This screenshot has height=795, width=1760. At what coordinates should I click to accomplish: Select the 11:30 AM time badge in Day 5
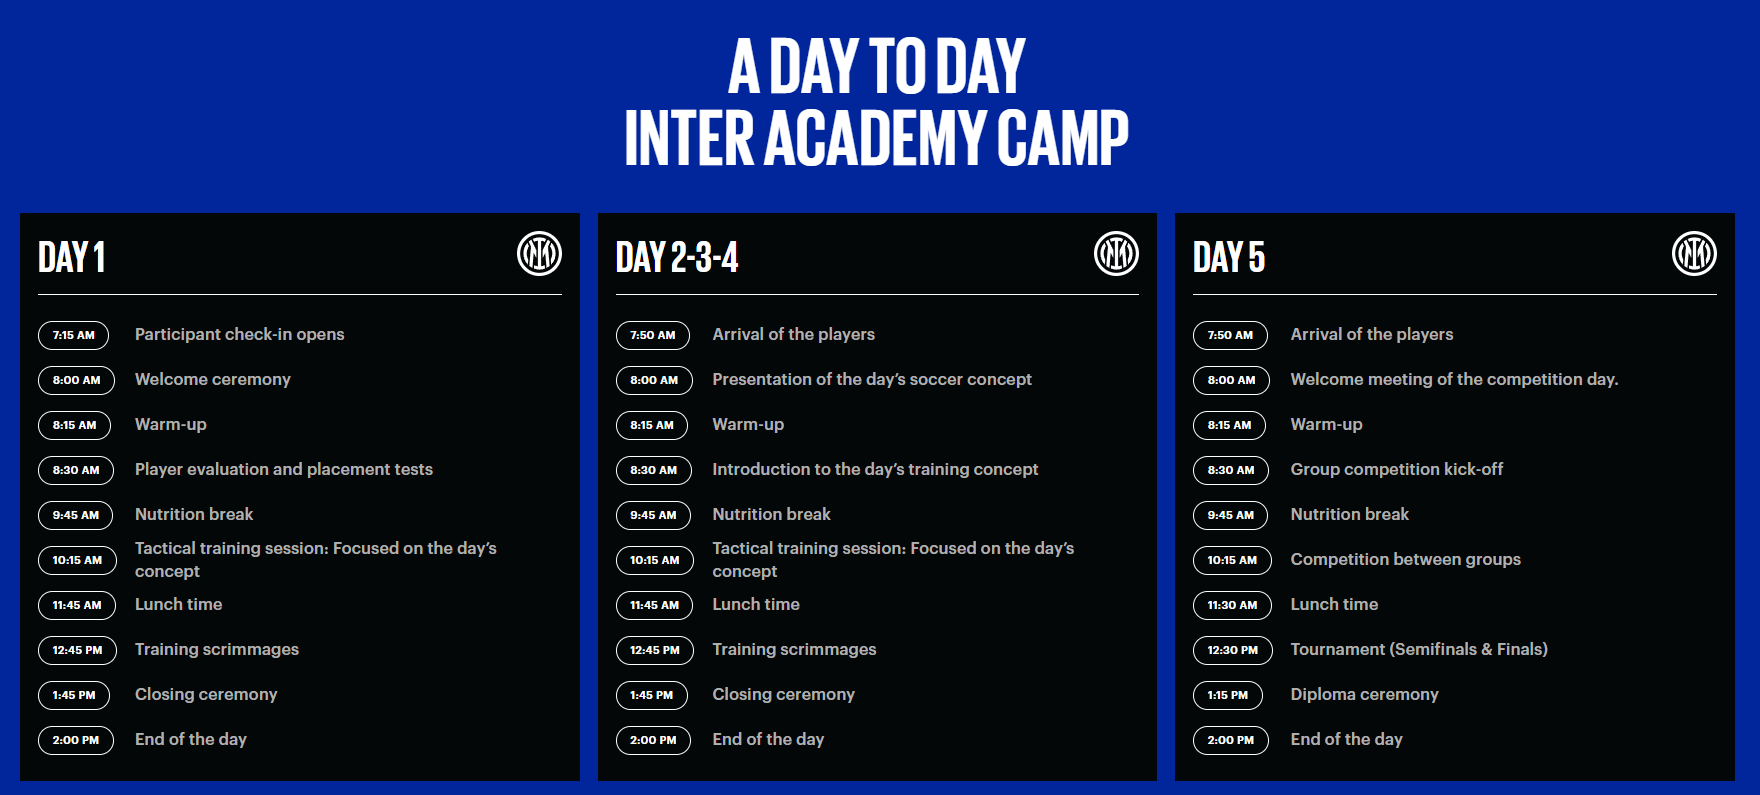coord(1232,605)
